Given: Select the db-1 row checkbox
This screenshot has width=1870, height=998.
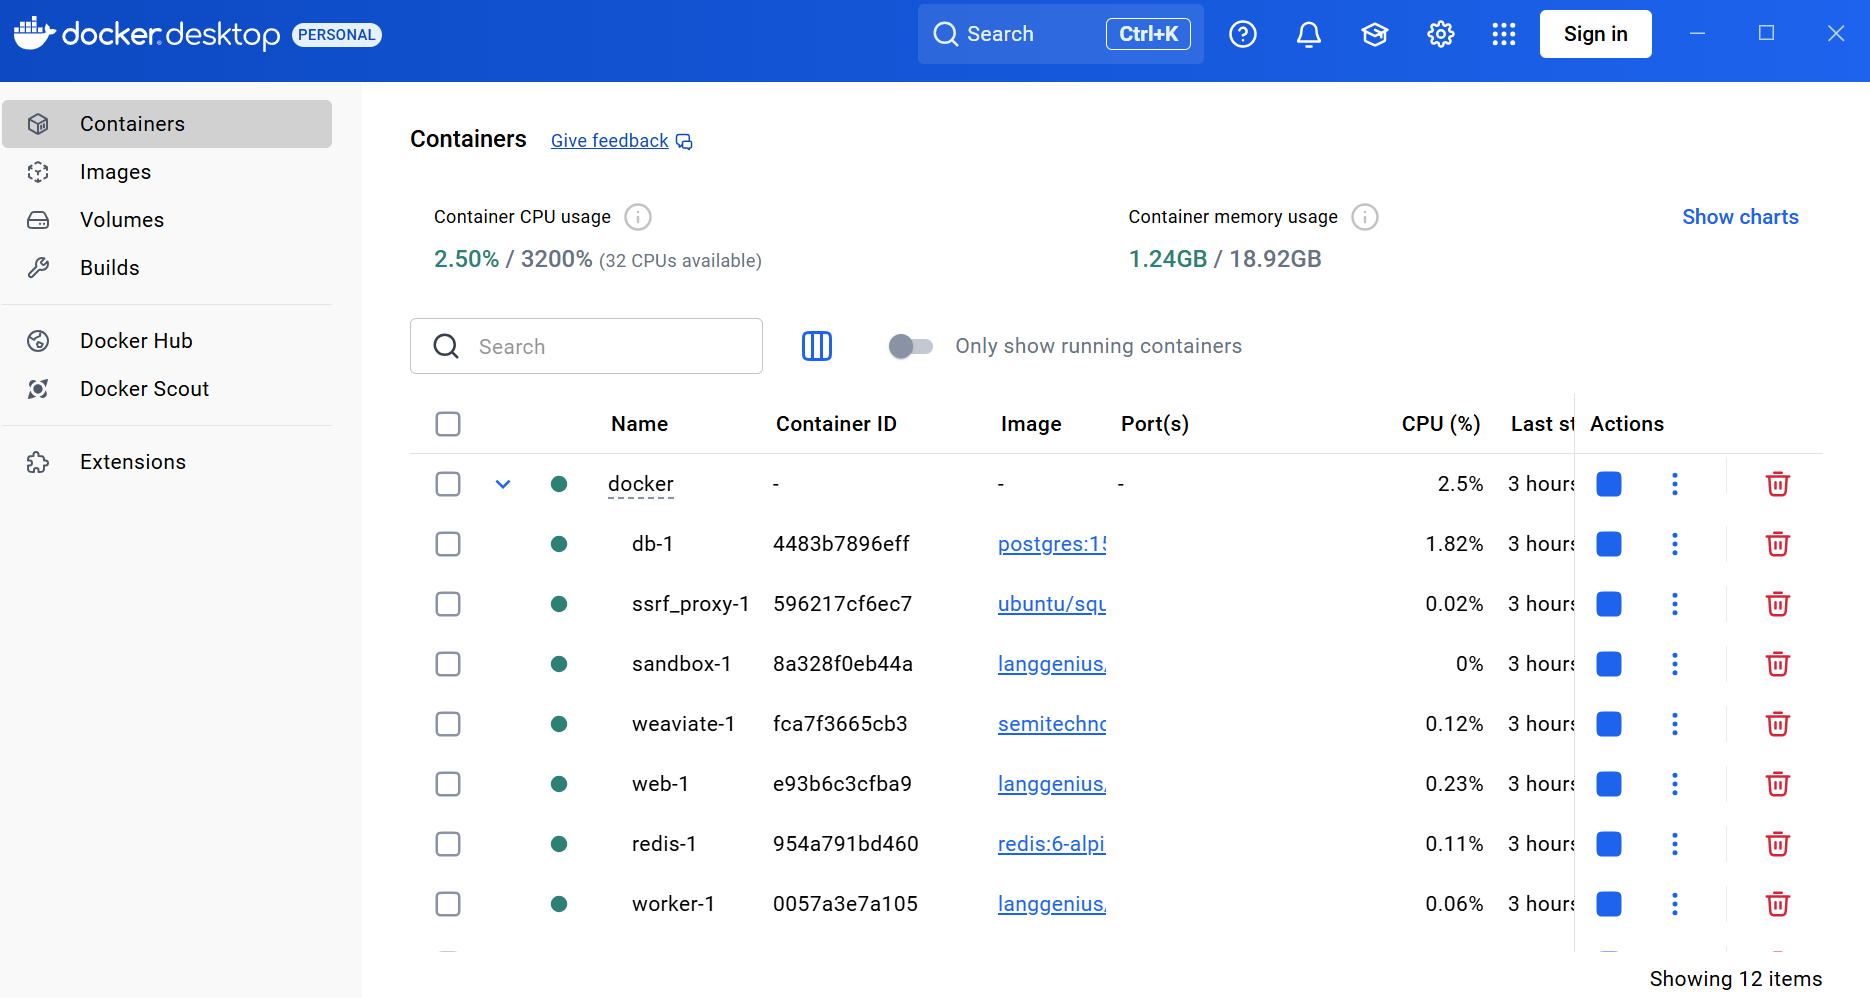Looking at the screenshot, I should tap(448, 544).
